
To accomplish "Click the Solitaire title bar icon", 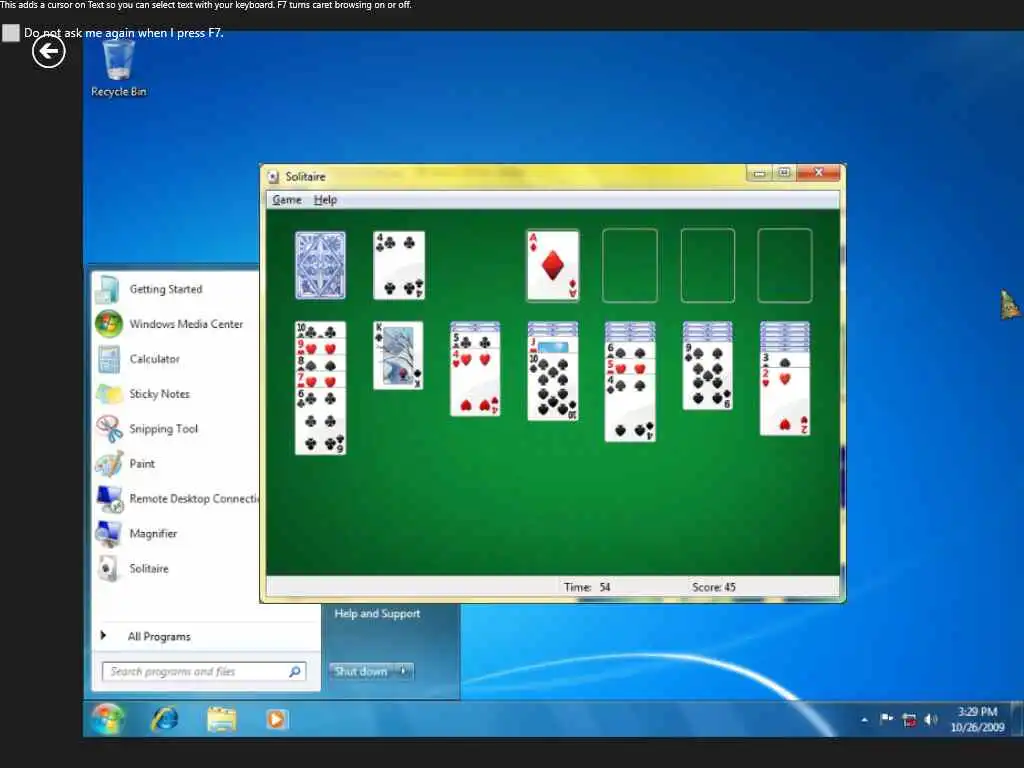I will coord(273,176).
